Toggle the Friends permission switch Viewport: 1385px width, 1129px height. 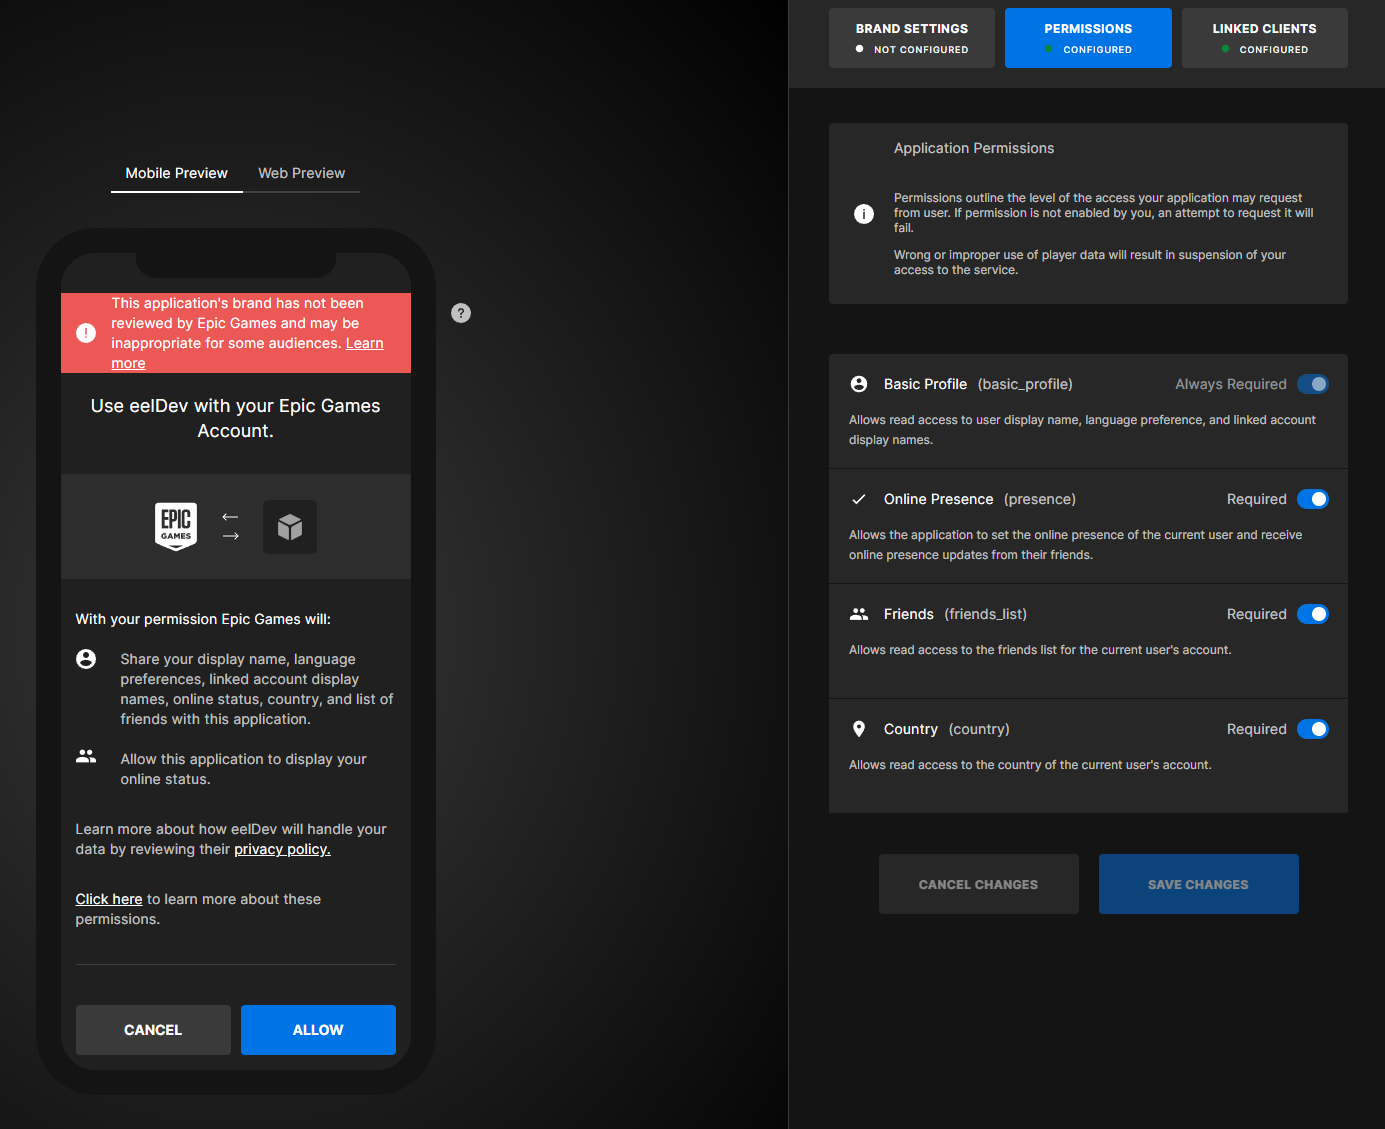(x=1312, y=614)
